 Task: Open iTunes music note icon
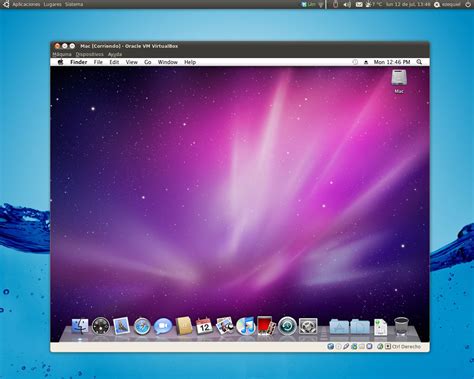pos(245,326)
